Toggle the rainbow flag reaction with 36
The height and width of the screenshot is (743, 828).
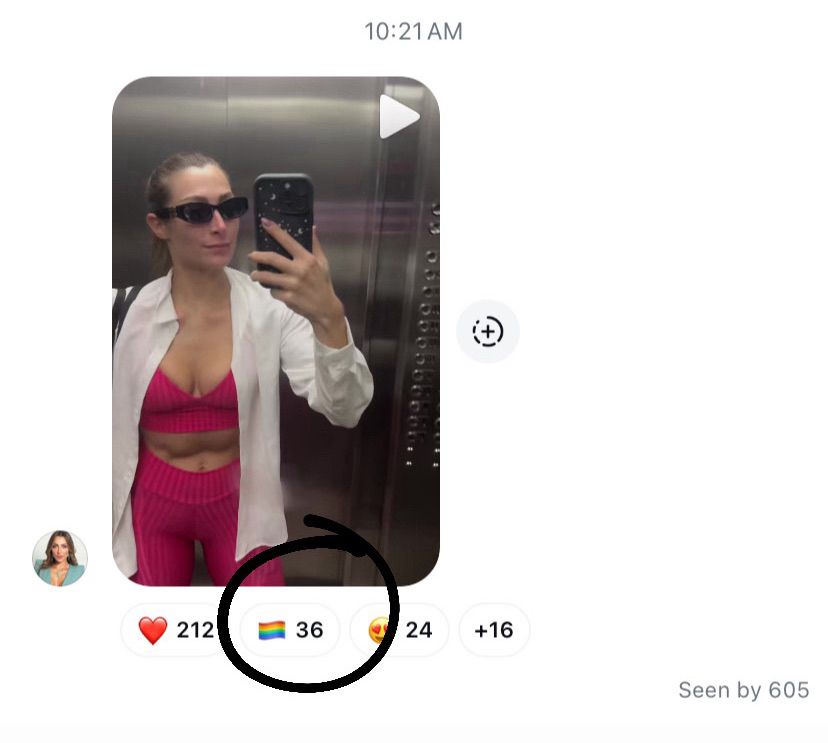click(290, 630)
